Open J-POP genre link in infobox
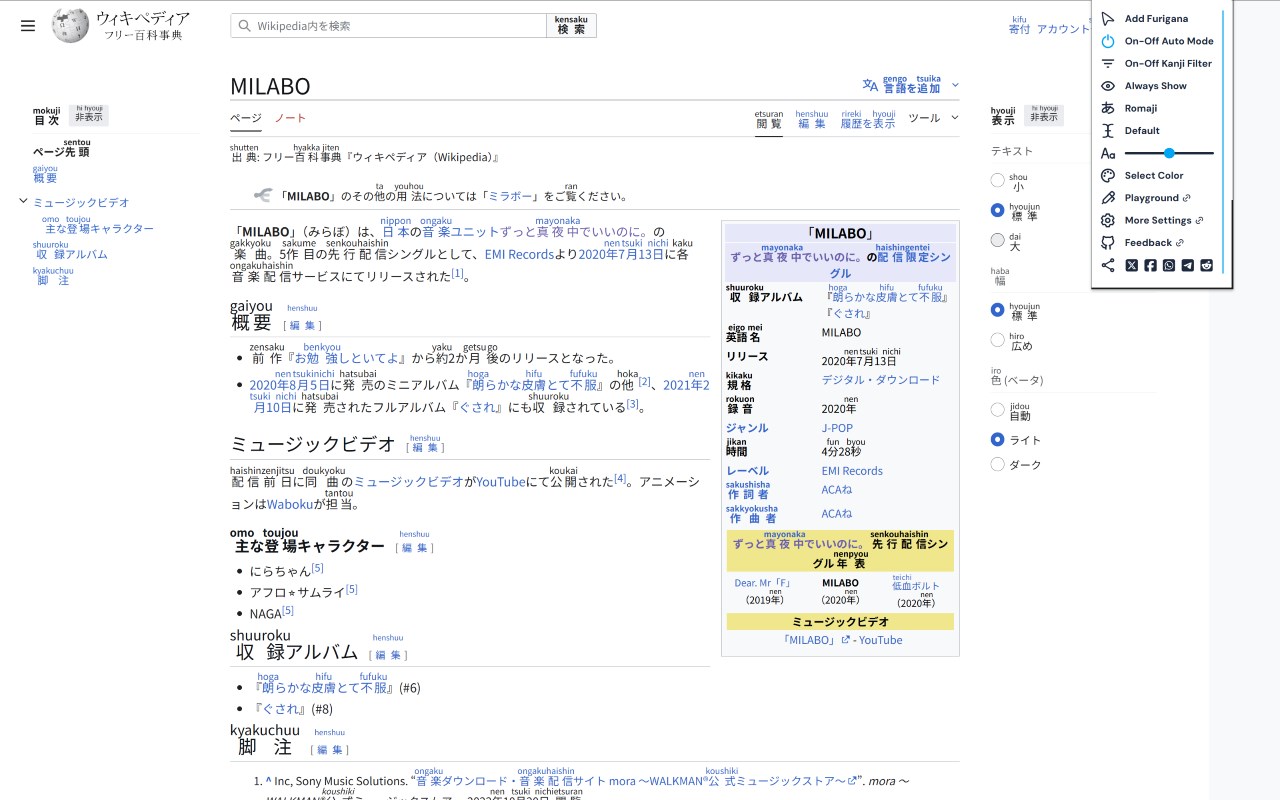The image size is (1280, 800). coord(837,428)
